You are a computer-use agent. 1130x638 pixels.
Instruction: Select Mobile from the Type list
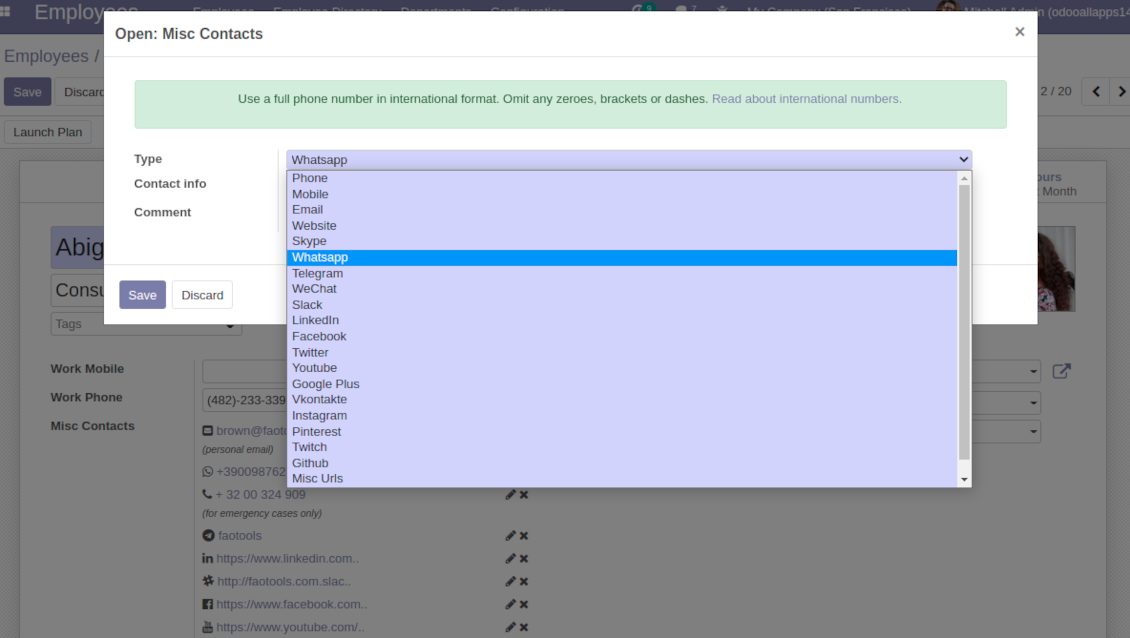(622, 194)
